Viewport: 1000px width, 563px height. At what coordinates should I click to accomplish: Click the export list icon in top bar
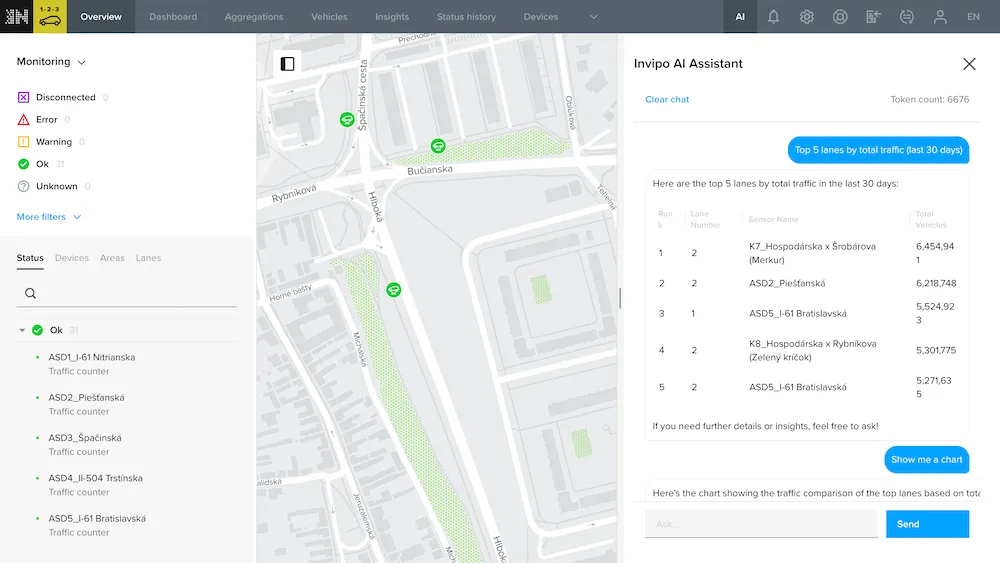pyautogui.click(x=873, y=17)
